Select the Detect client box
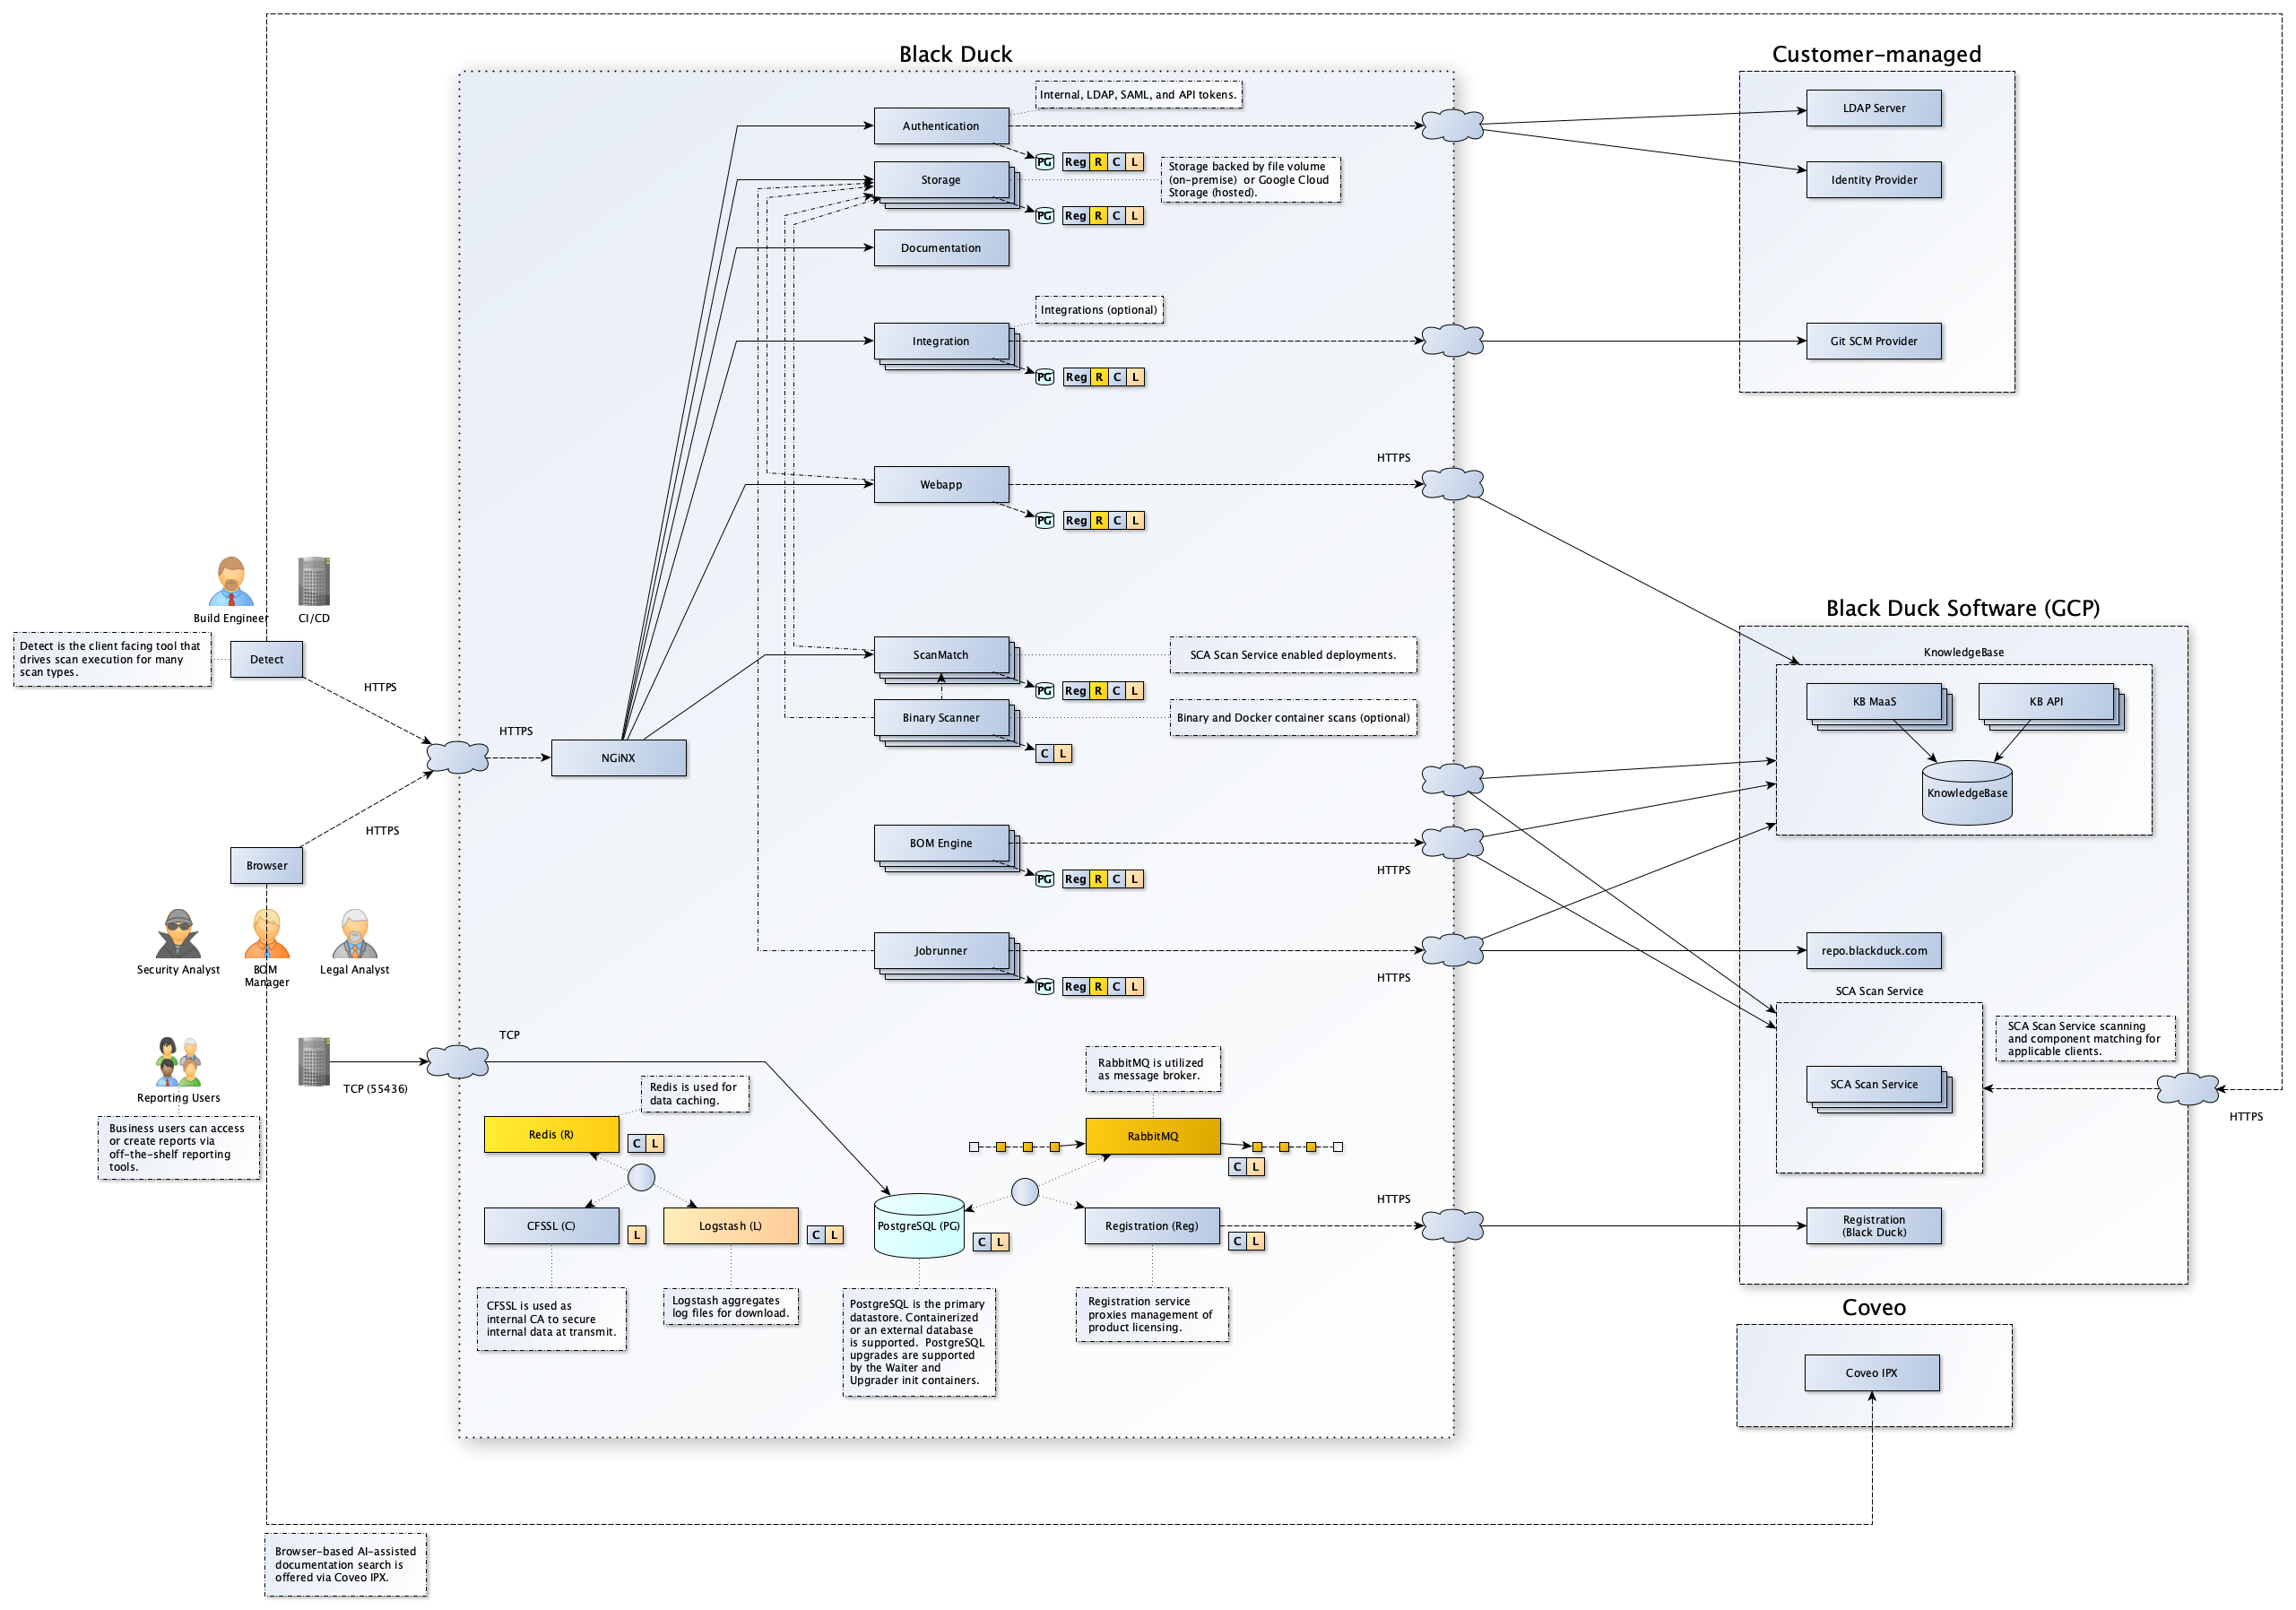The image size is (2296, 1610). pyautogui.click(x=266, y=659)
